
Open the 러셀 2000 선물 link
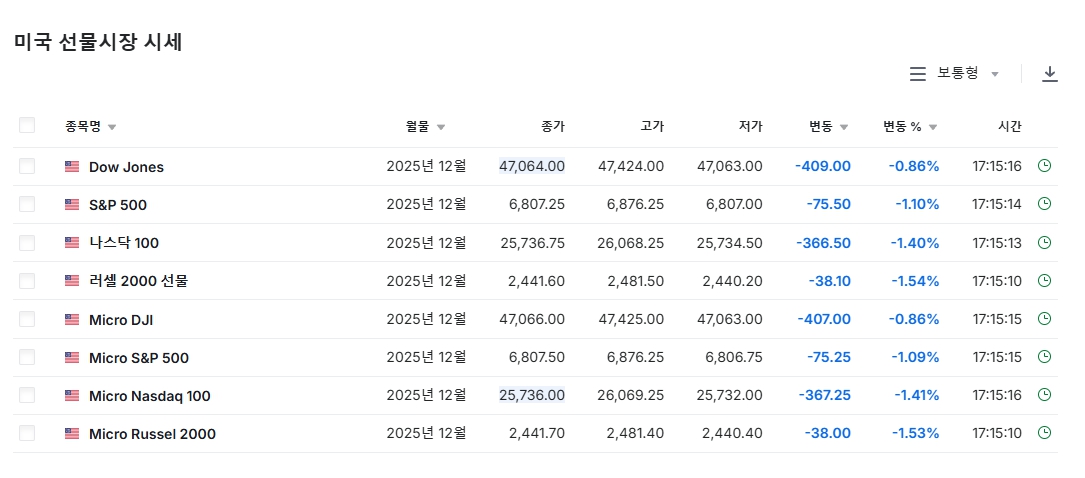138,281
